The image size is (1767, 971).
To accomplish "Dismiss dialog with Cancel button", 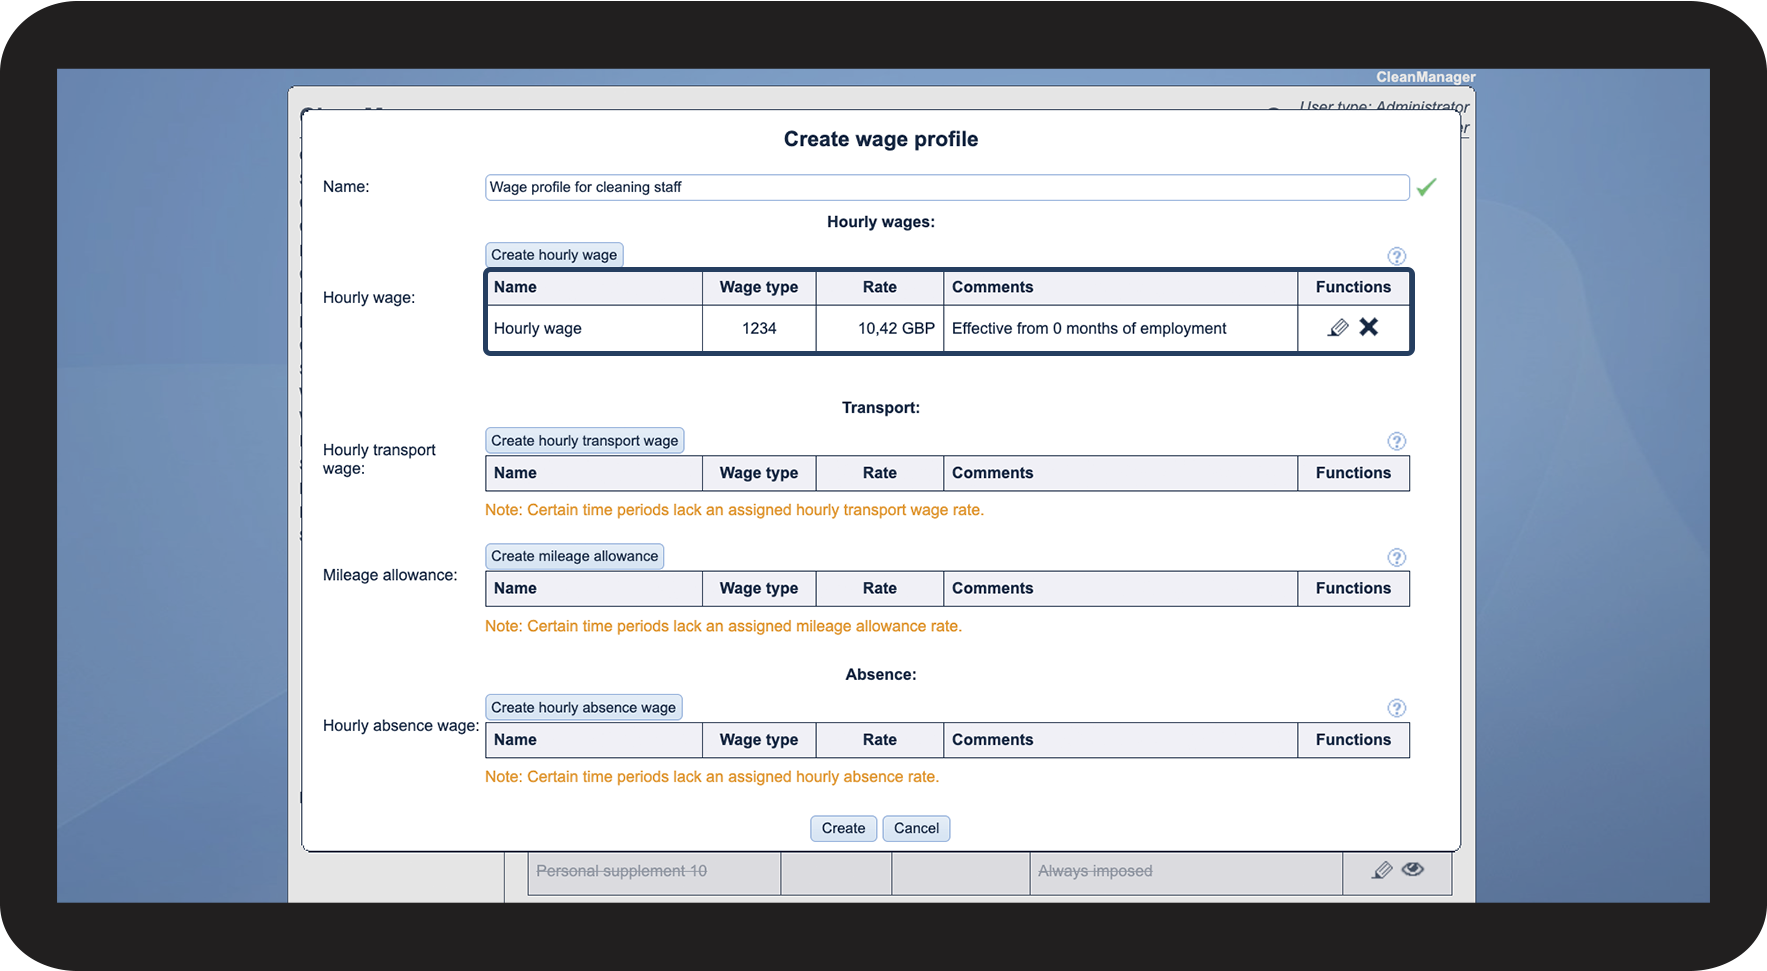I will 916,828.
